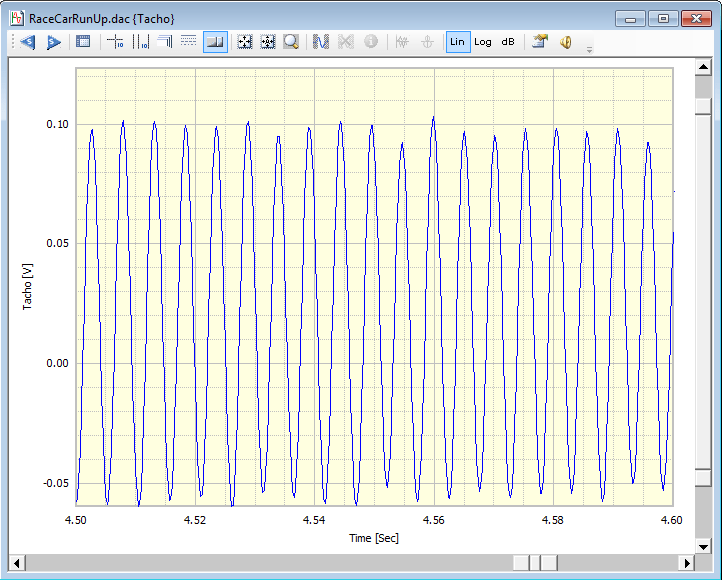722x580 pixels.
Task: Click the next (right arrow) navigation icon
Action: click(54, 42)
